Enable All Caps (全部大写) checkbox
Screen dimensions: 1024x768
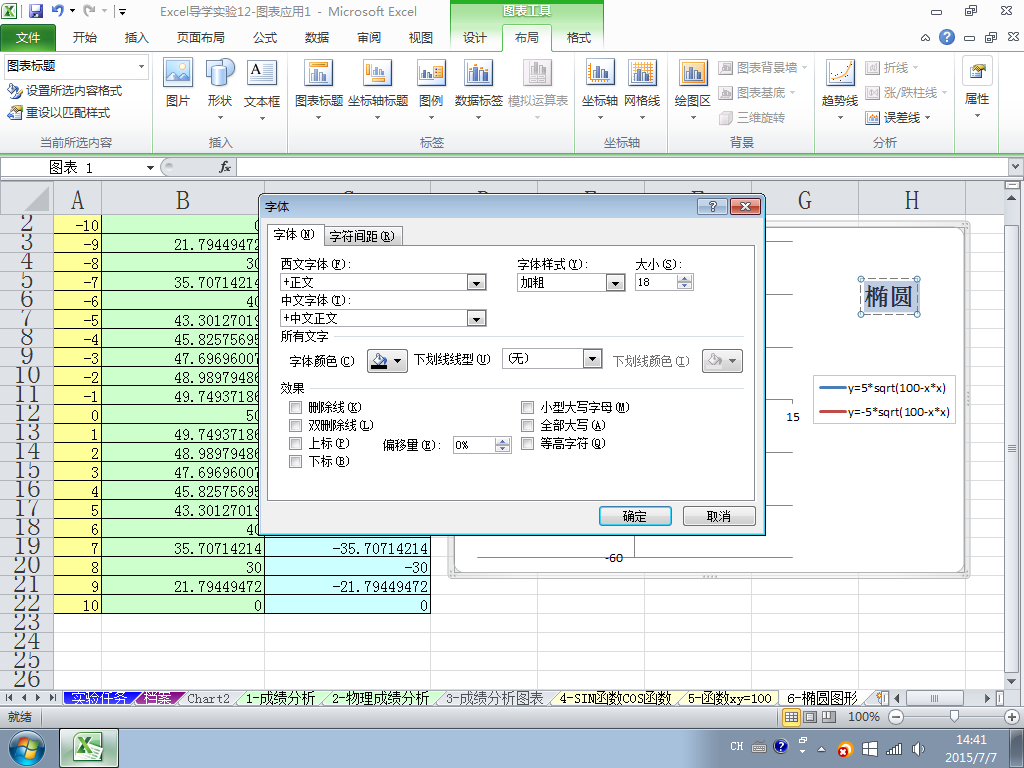[528, 426]
